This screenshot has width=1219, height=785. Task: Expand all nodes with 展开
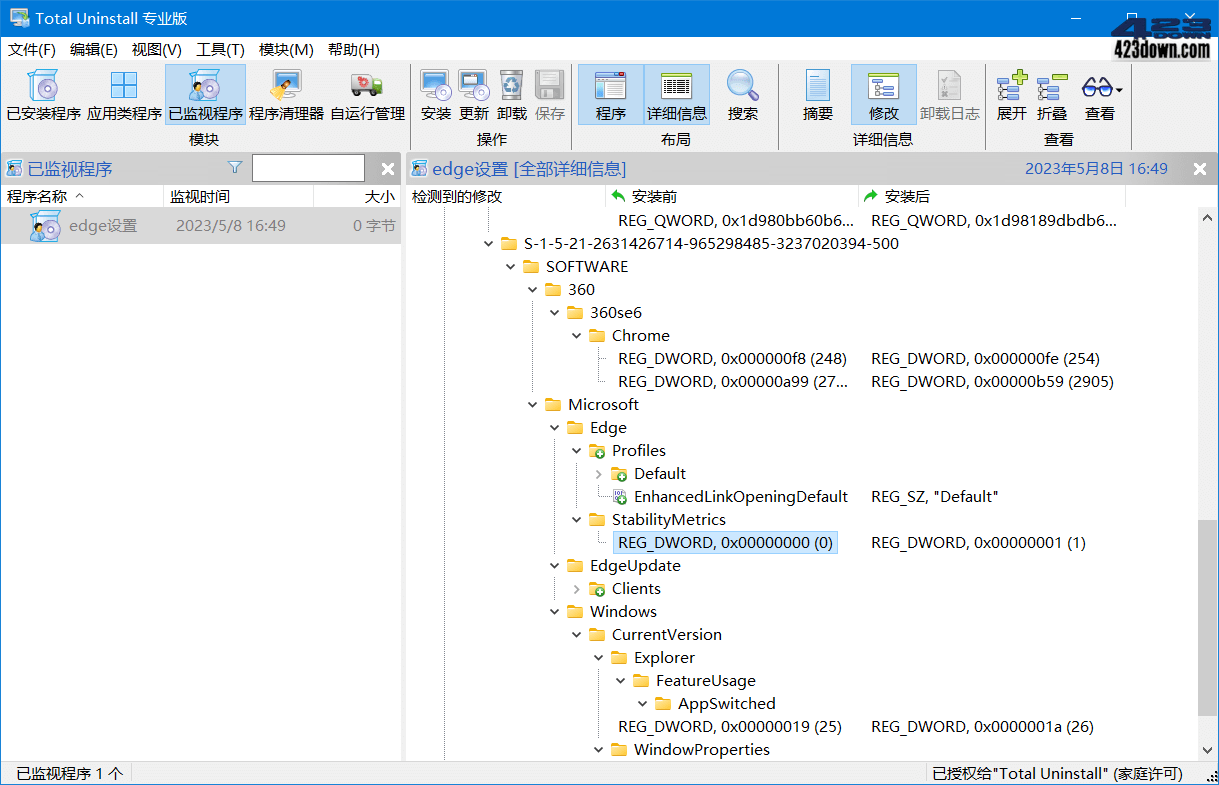coord(1011,96)
